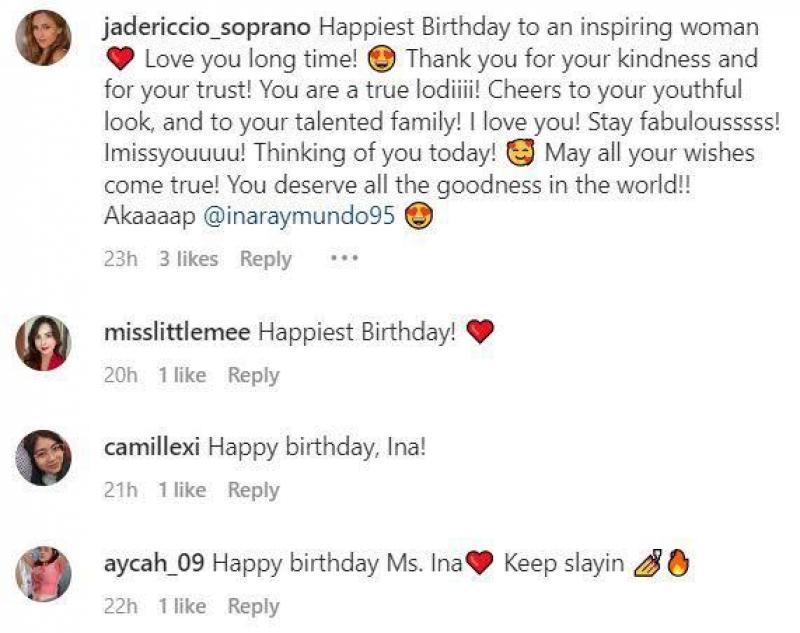The height and width of the screenshot is (633, 800).
Task: Click the 23h timestamp on the first comment
Action: (120, 259)
